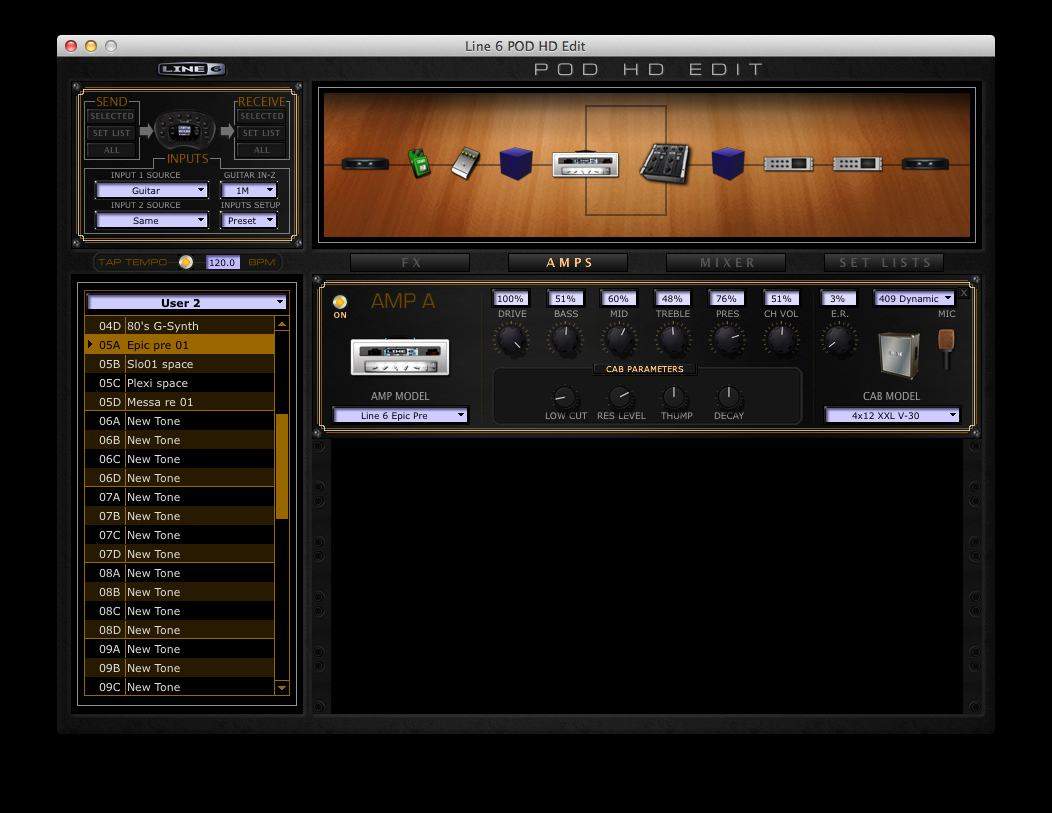Click the silver pedal block in signal chain

click(465, 163)
